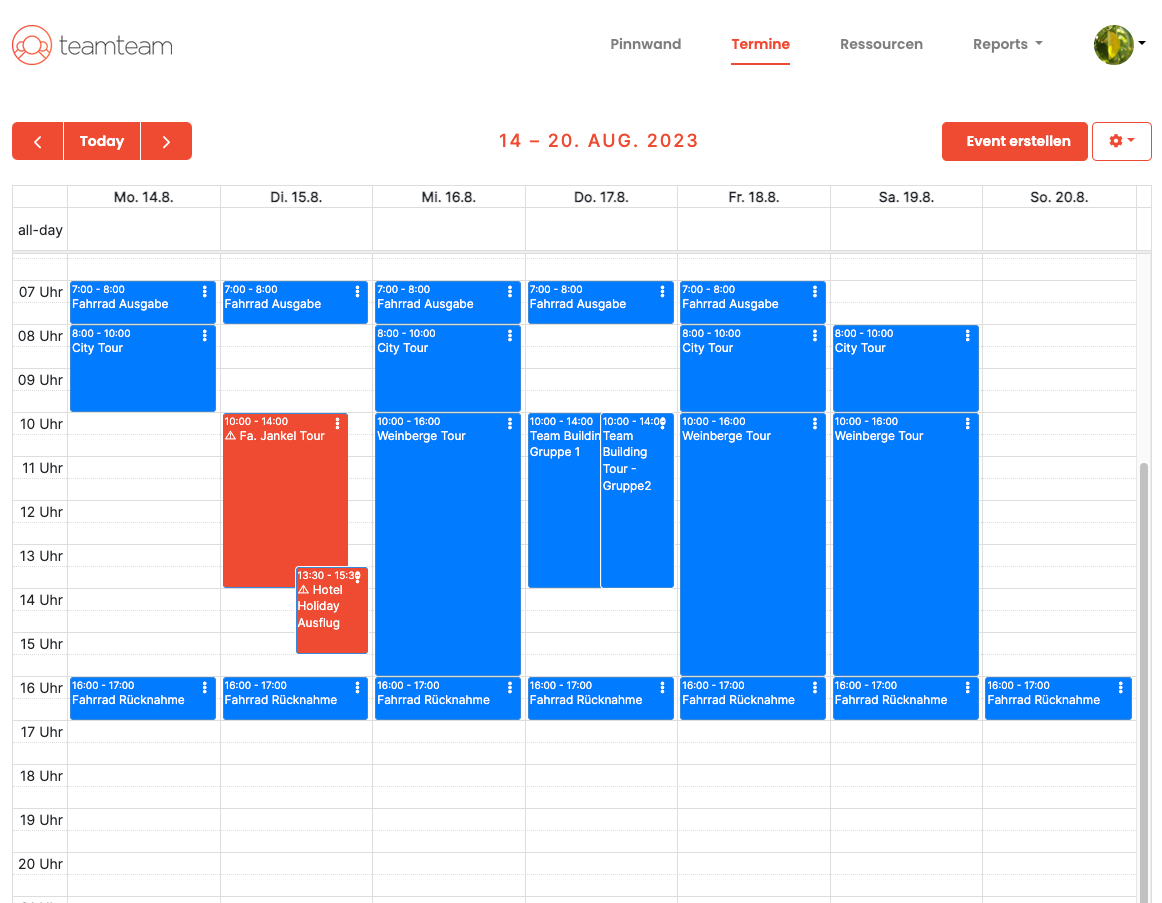Open options menu of Friday Weinberge Tour
The image size is (1162, 903).
pyautogui.click(x=815, y=424)
